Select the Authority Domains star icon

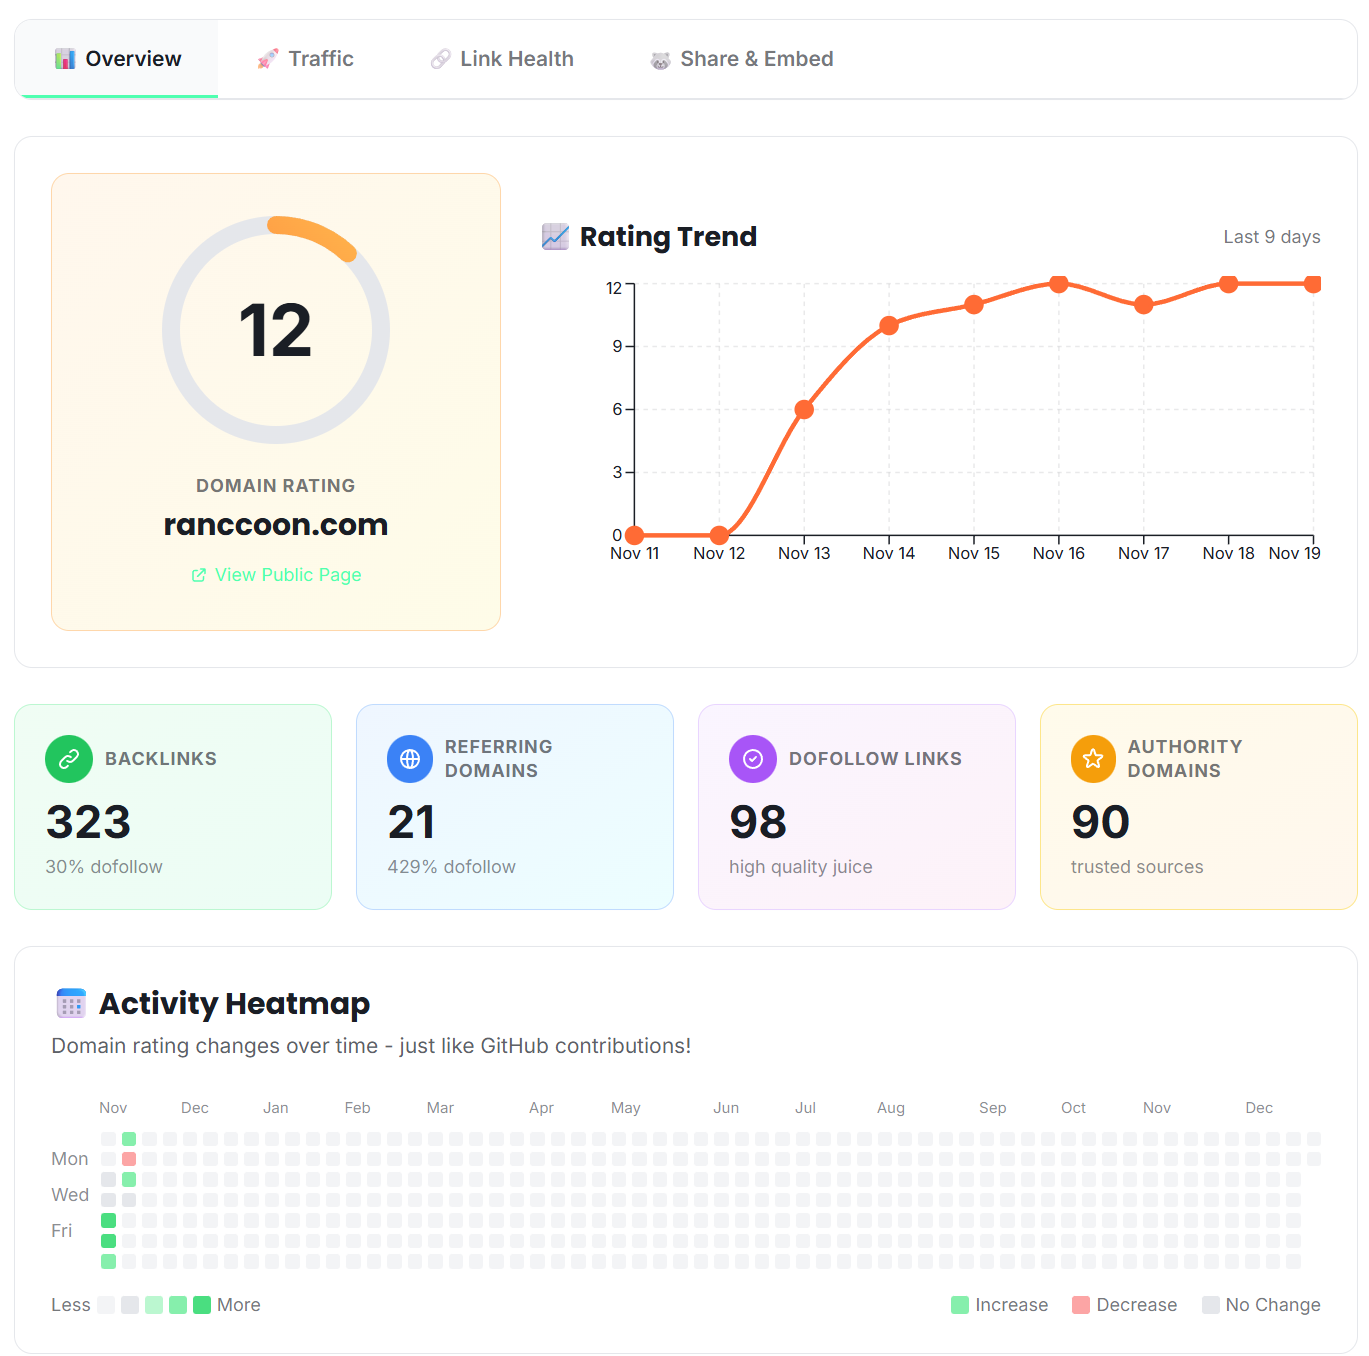(x=1093, y=758)
